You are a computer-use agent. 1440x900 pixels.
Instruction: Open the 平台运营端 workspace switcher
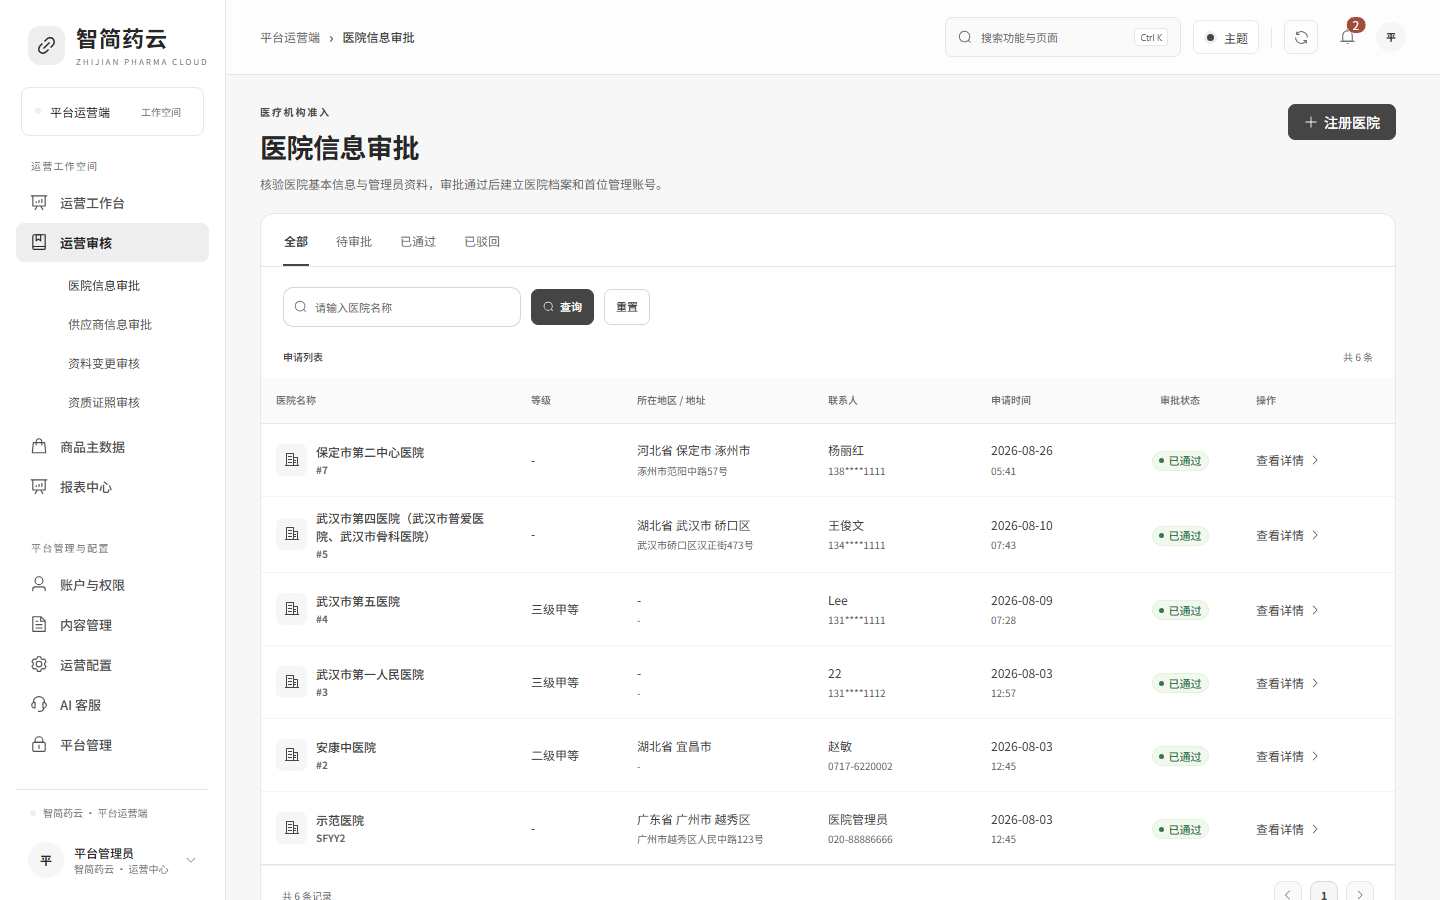(x=112, y=112)
